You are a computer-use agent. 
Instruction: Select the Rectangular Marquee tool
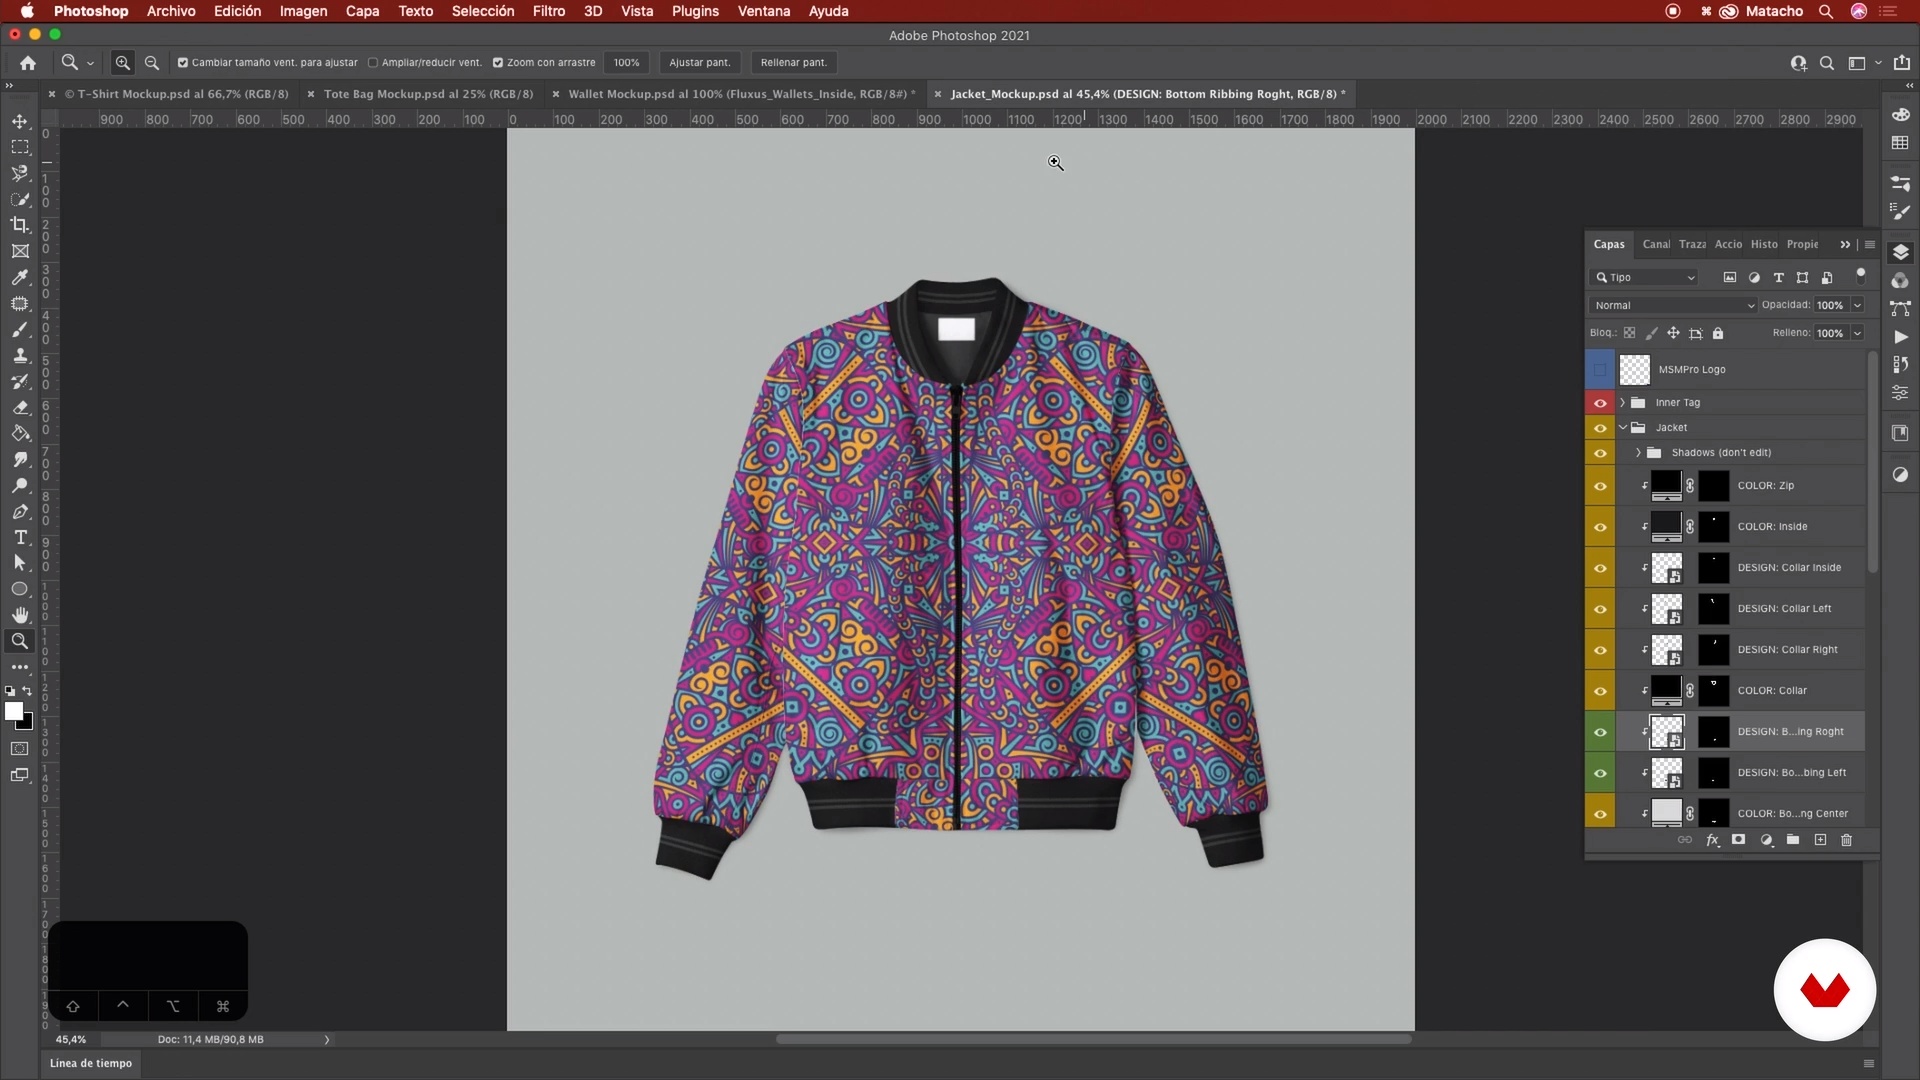20,147
